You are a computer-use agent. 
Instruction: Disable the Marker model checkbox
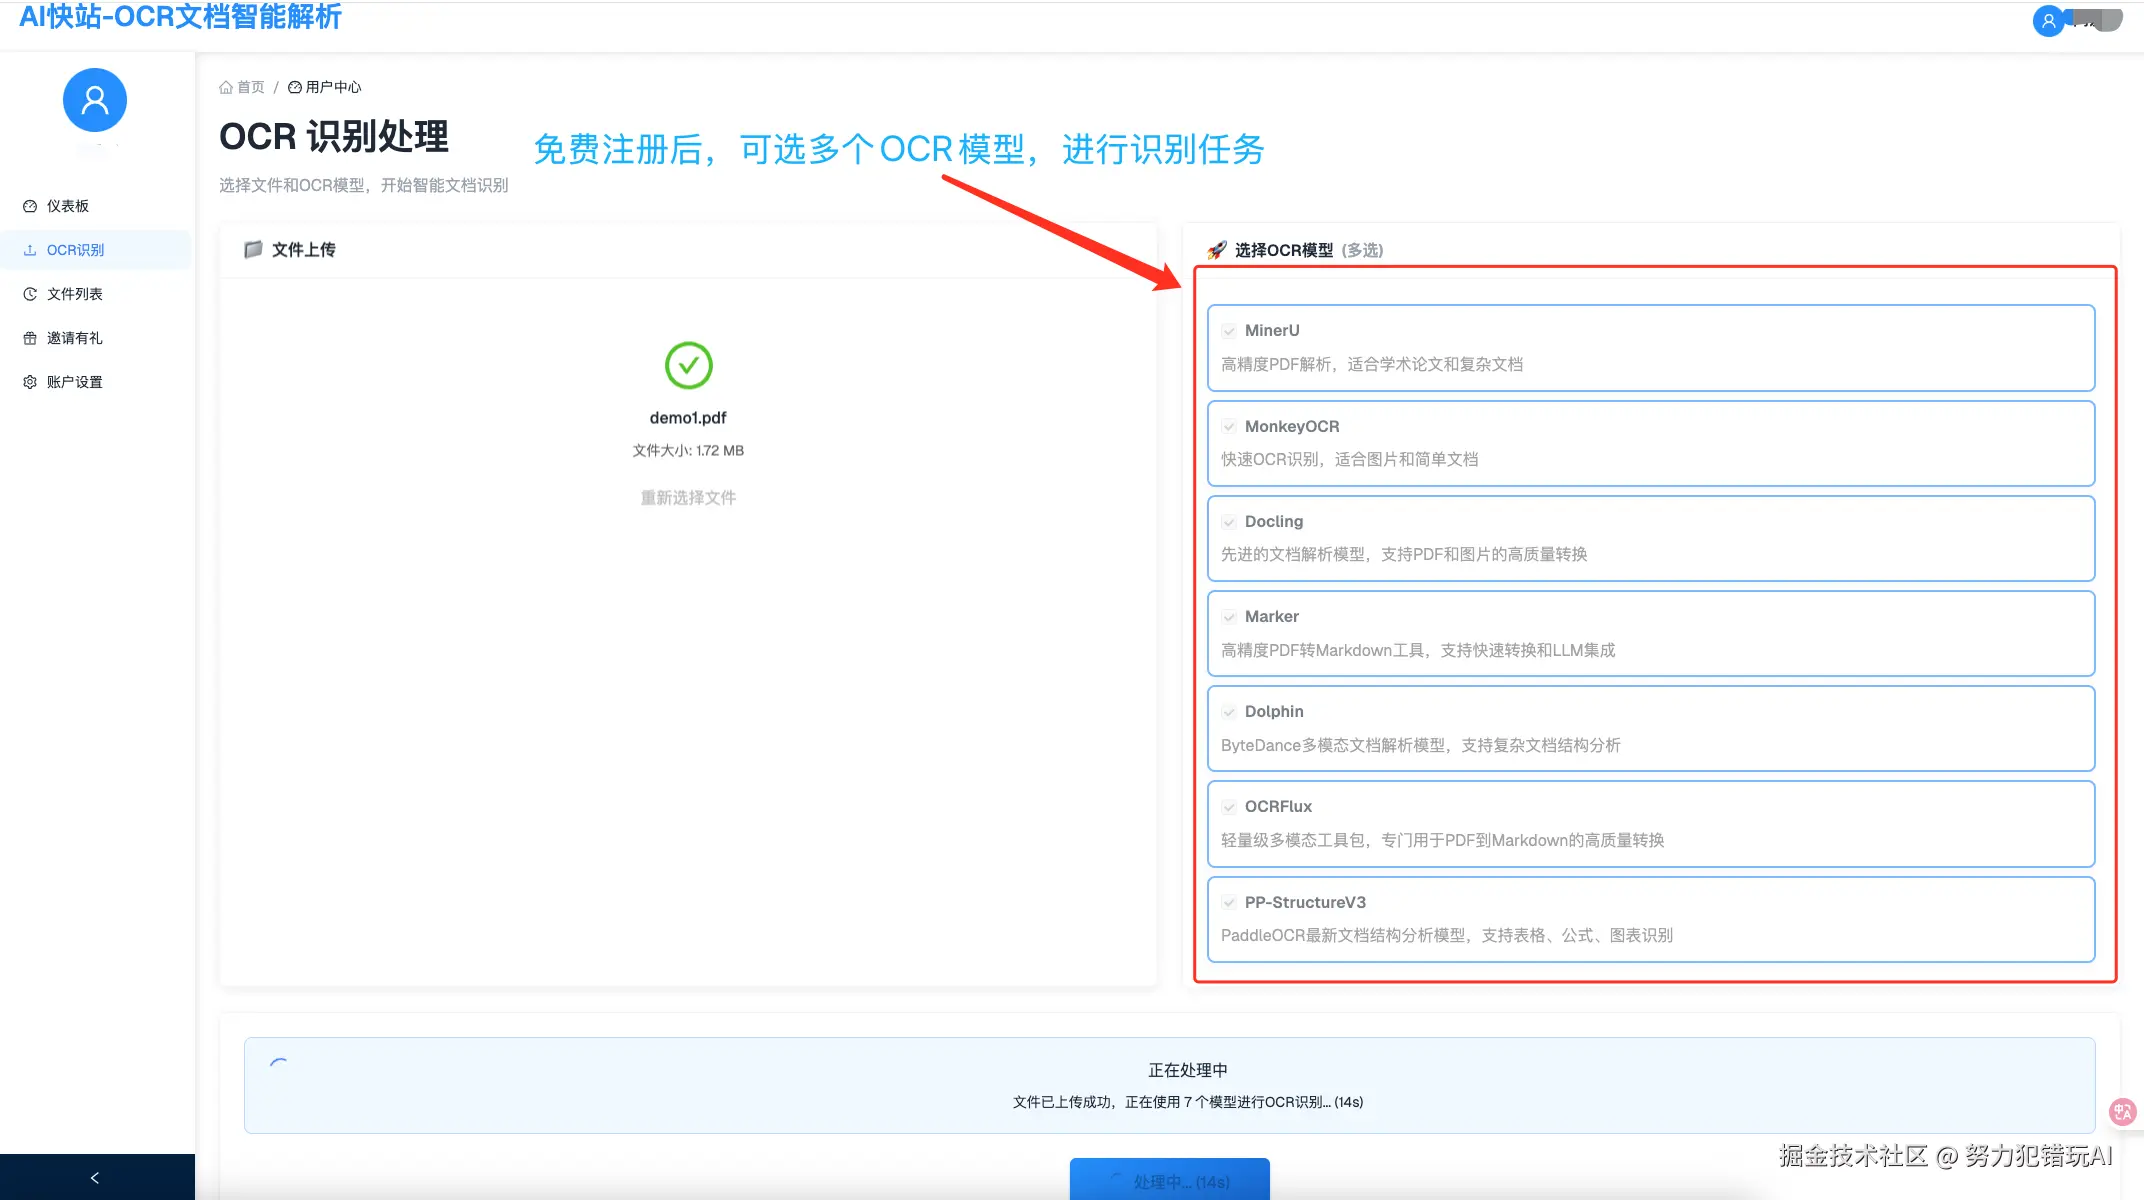coord(1229,617)
